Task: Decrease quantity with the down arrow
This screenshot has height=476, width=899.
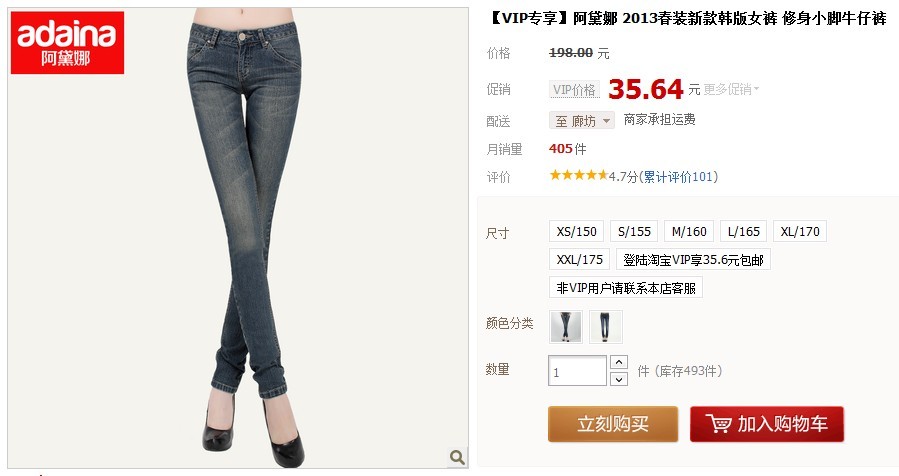Action: click(x=619, y=379)
